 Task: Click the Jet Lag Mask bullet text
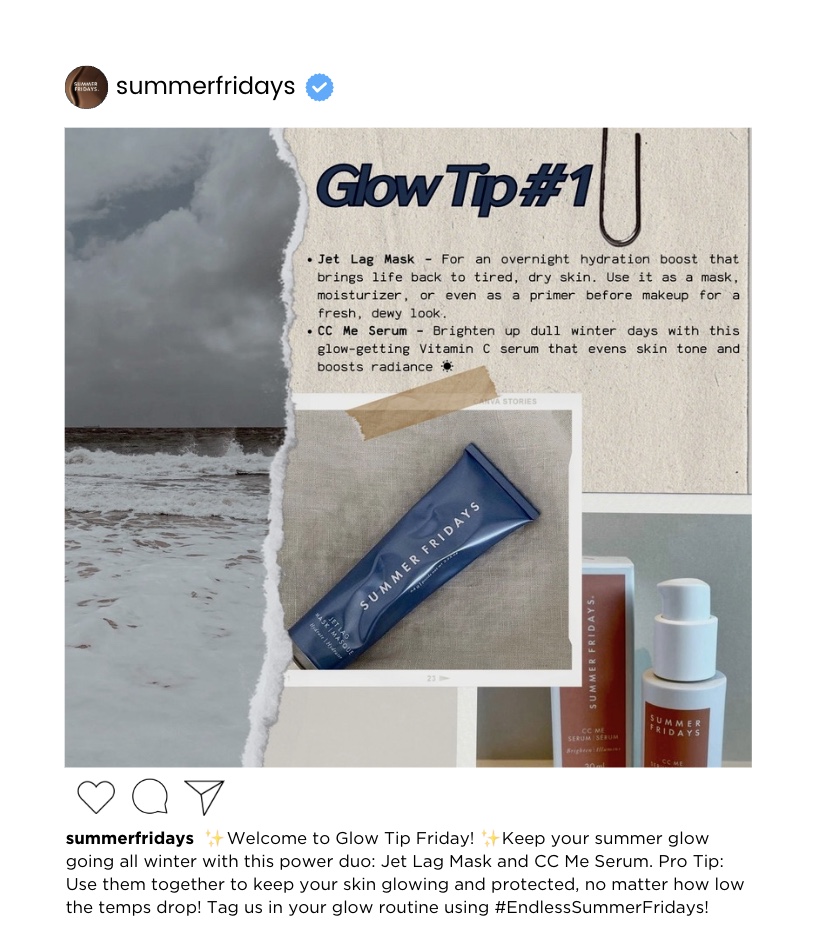coord(524,286)
